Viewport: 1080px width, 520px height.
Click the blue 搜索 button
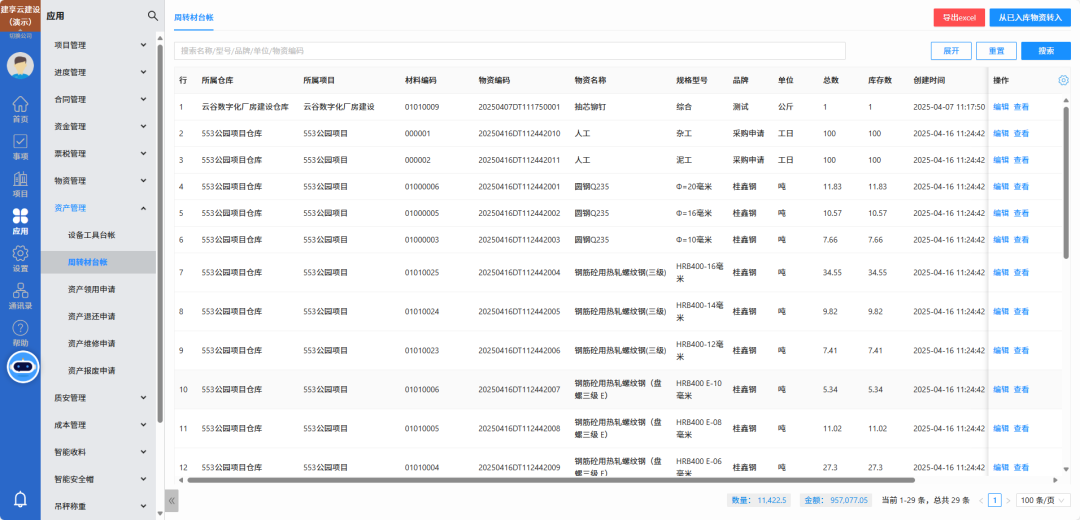tap(1046, 51)
